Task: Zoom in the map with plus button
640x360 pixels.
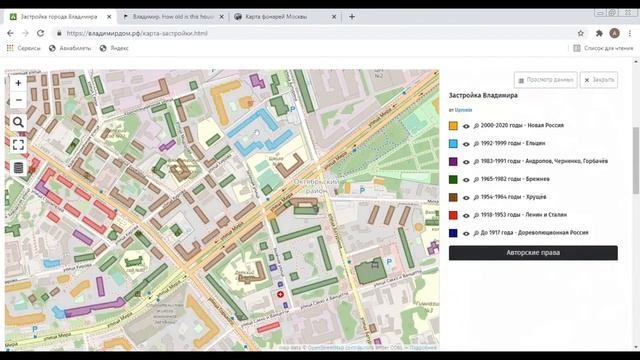Action: click(18, 83)
